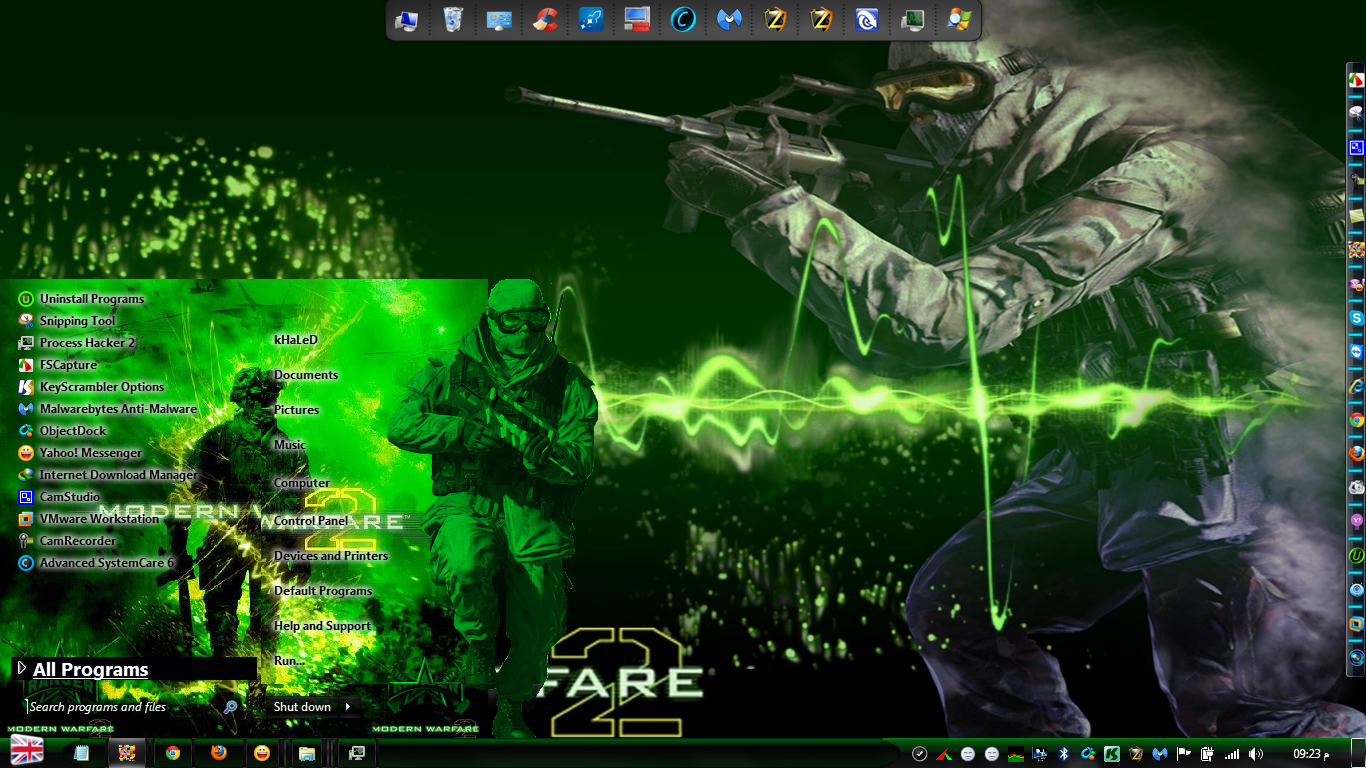Open the Shut down options arrow
The image size is (1366, 768).
click(x=348, y=707)
